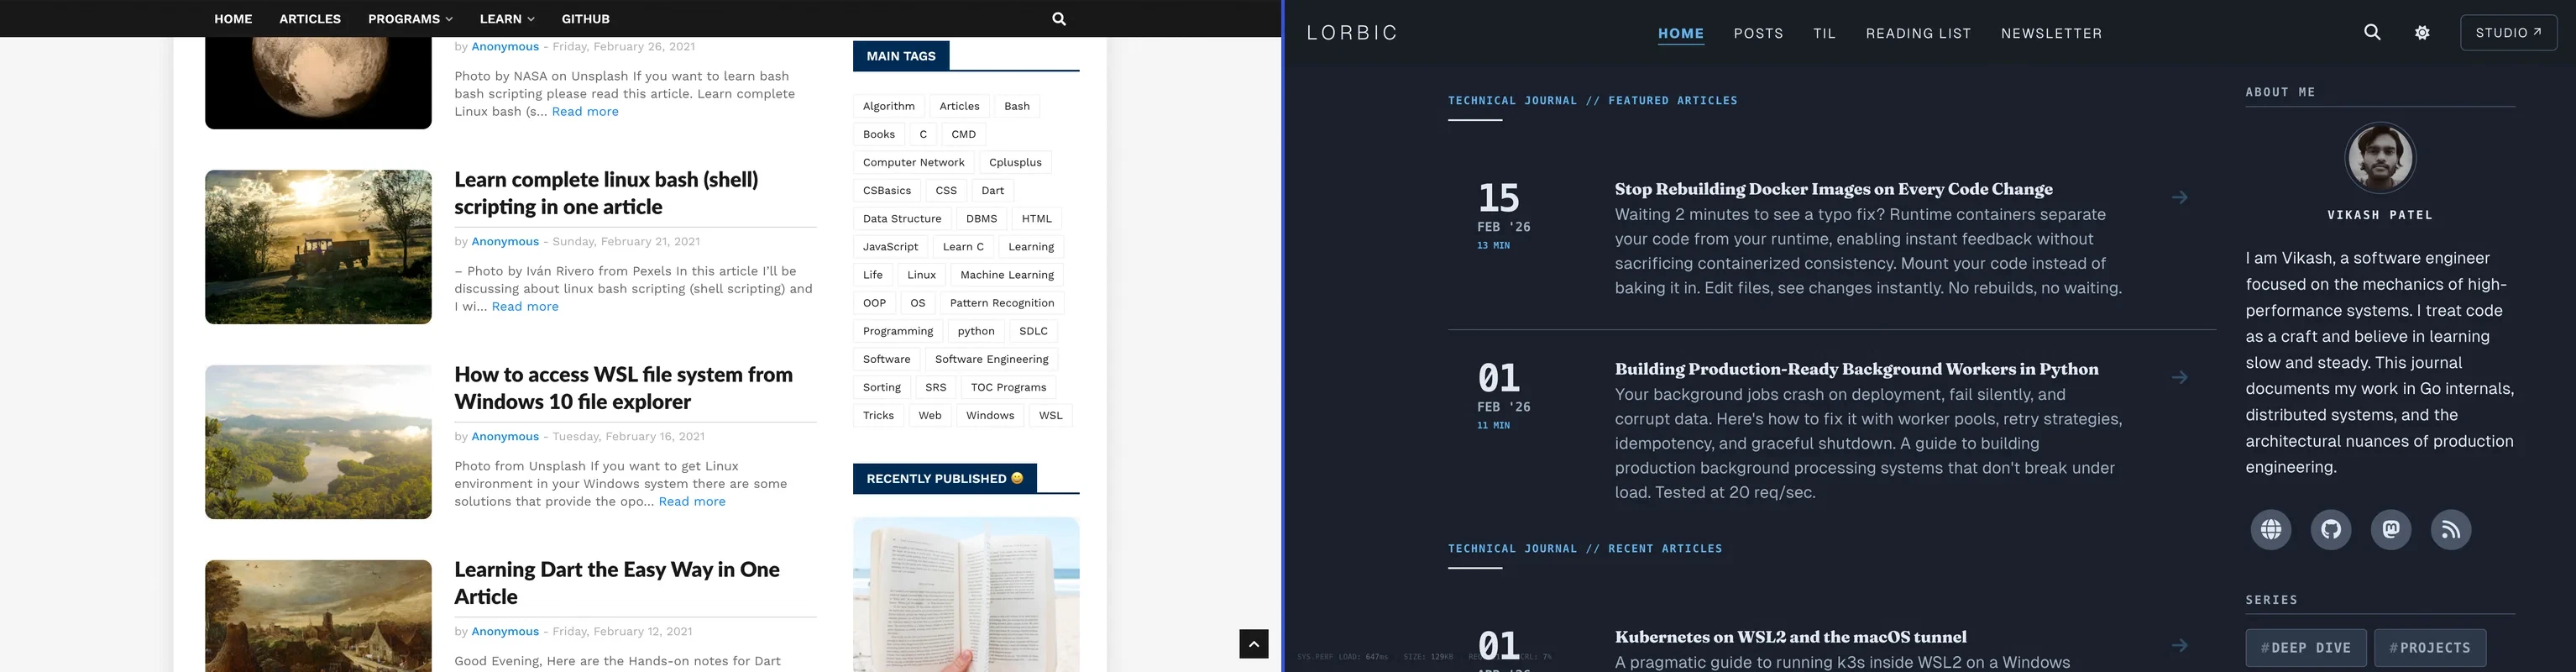The image size is (2576, 672).
Task: Click Vikash Patel's avatar photo
Action: [2380, 158]
